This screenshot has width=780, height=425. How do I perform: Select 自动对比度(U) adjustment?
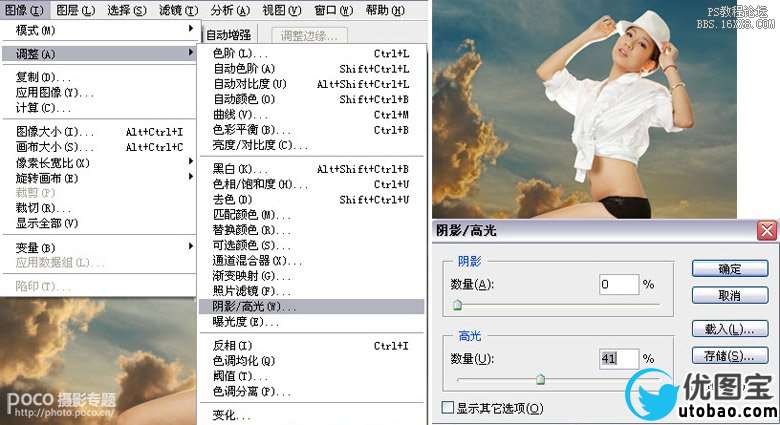(311, 84)
